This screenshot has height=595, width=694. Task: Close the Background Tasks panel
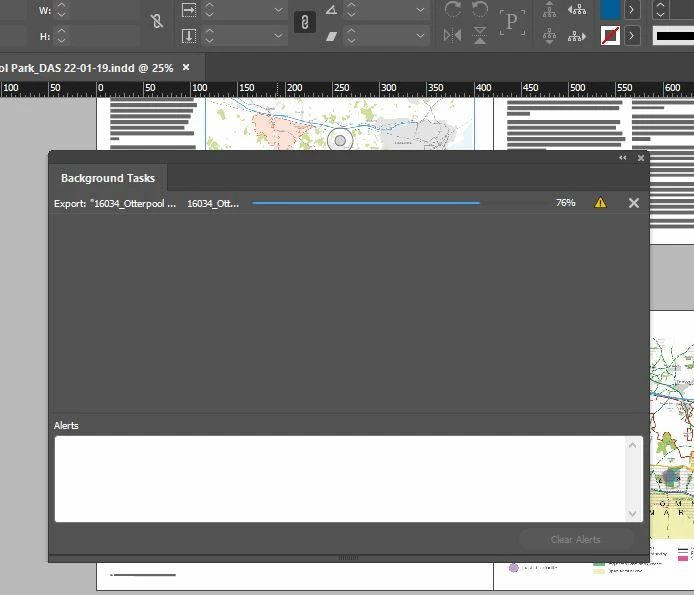pyautogui.click(x=640, y=158)
